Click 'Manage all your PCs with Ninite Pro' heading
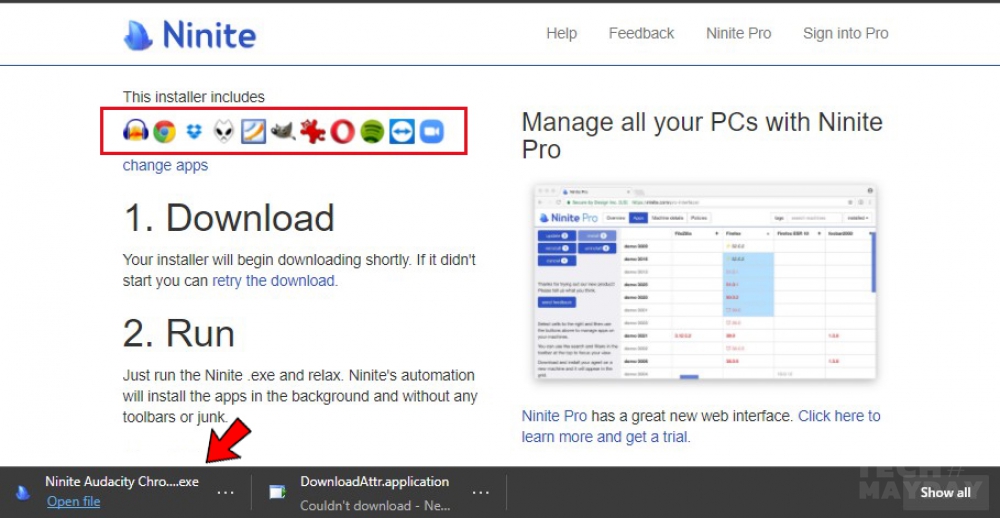This screenshot has height=518, width=1000. (702, 135)
